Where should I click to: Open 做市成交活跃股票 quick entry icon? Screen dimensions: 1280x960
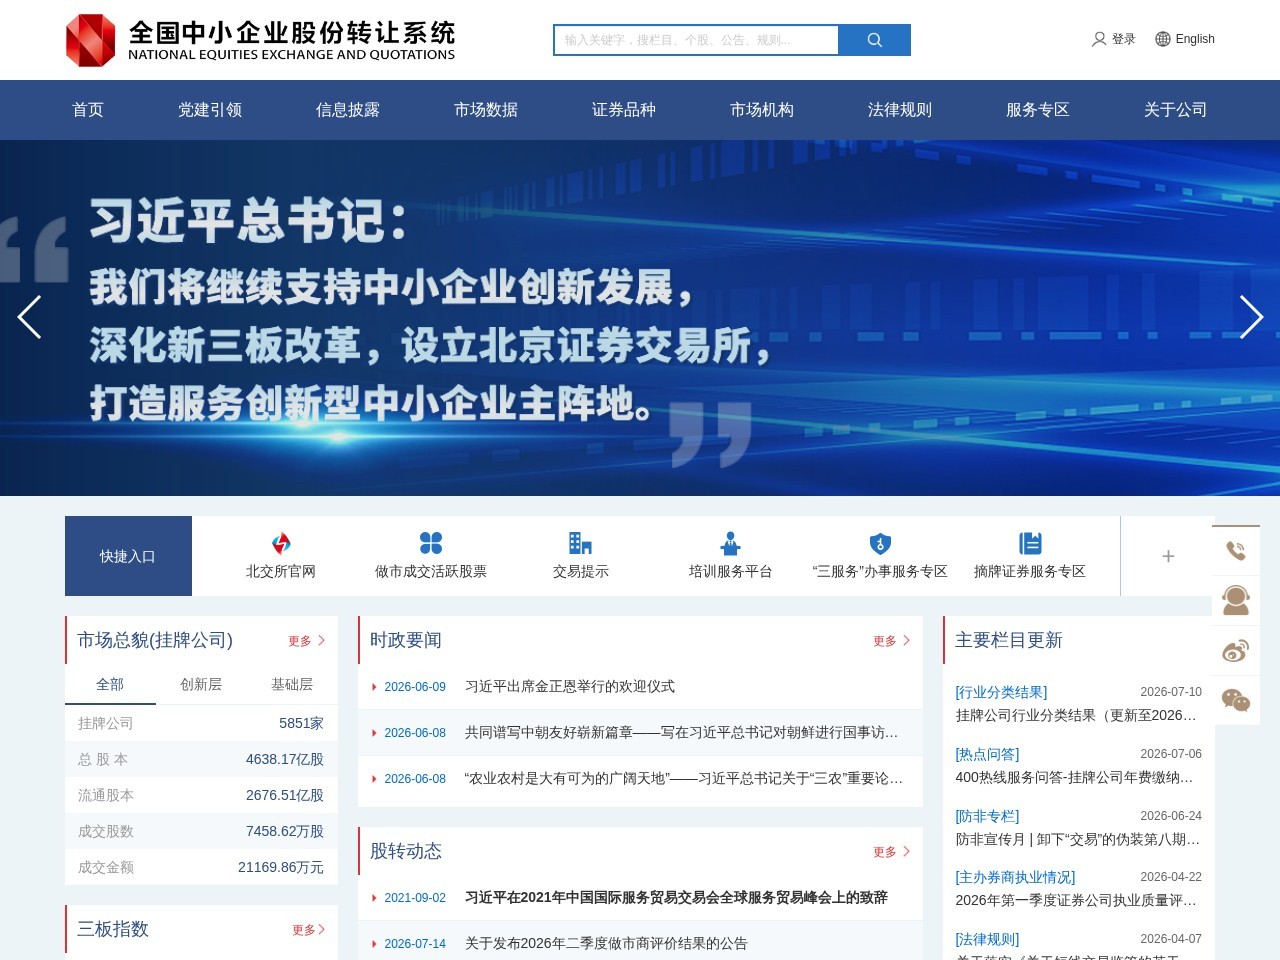click(x=431, y=543)
